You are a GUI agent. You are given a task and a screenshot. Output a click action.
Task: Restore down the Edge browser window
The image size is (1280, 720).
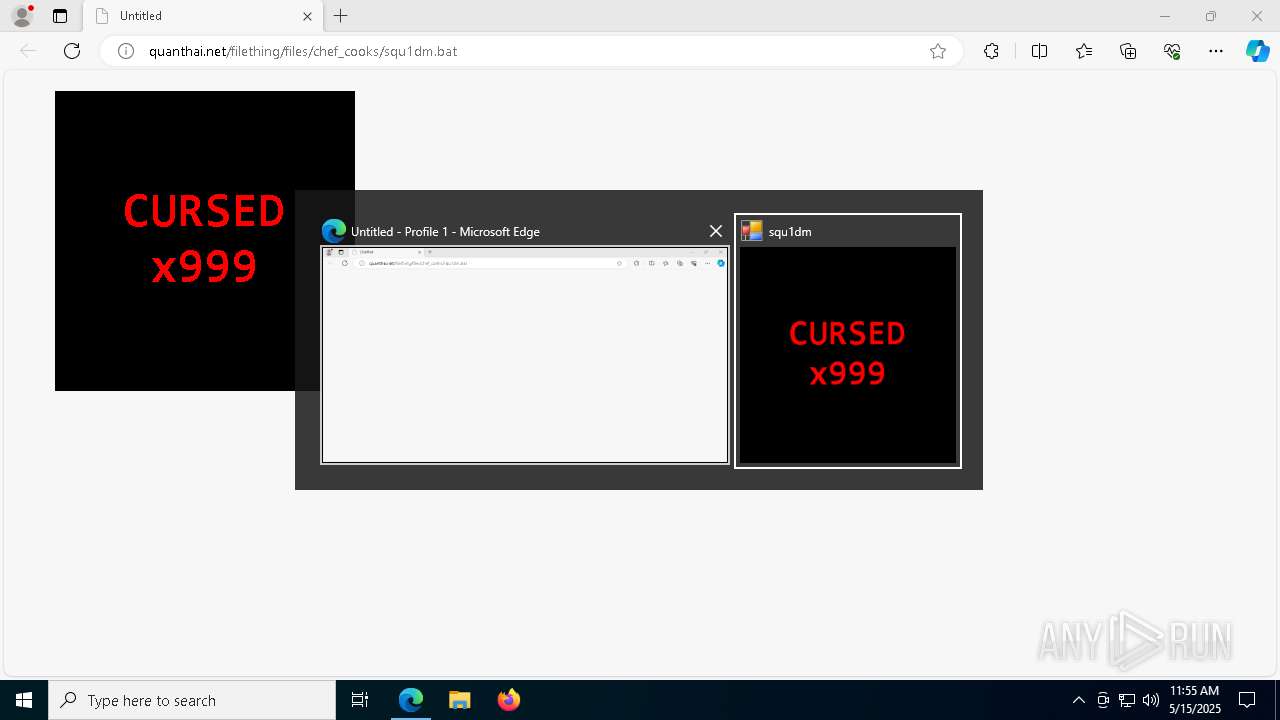tap(1211, 16)
